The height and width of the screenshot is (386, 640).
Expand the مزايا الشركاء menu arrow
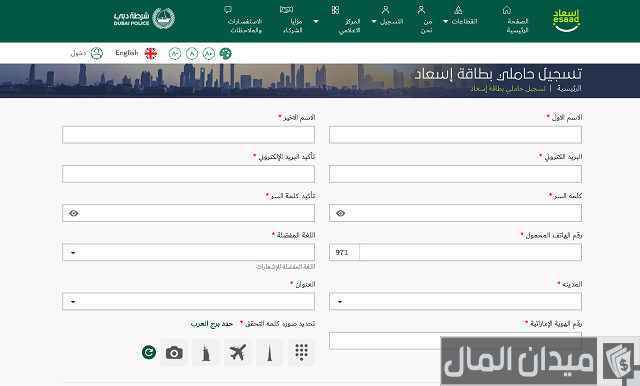tap(316, 21)
